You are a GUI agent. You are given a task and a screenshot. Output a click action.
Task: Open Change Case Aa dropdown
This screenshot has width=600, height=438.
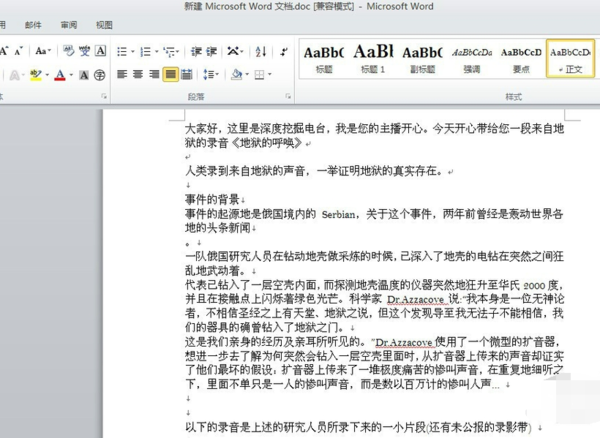(x=43, y=51)
